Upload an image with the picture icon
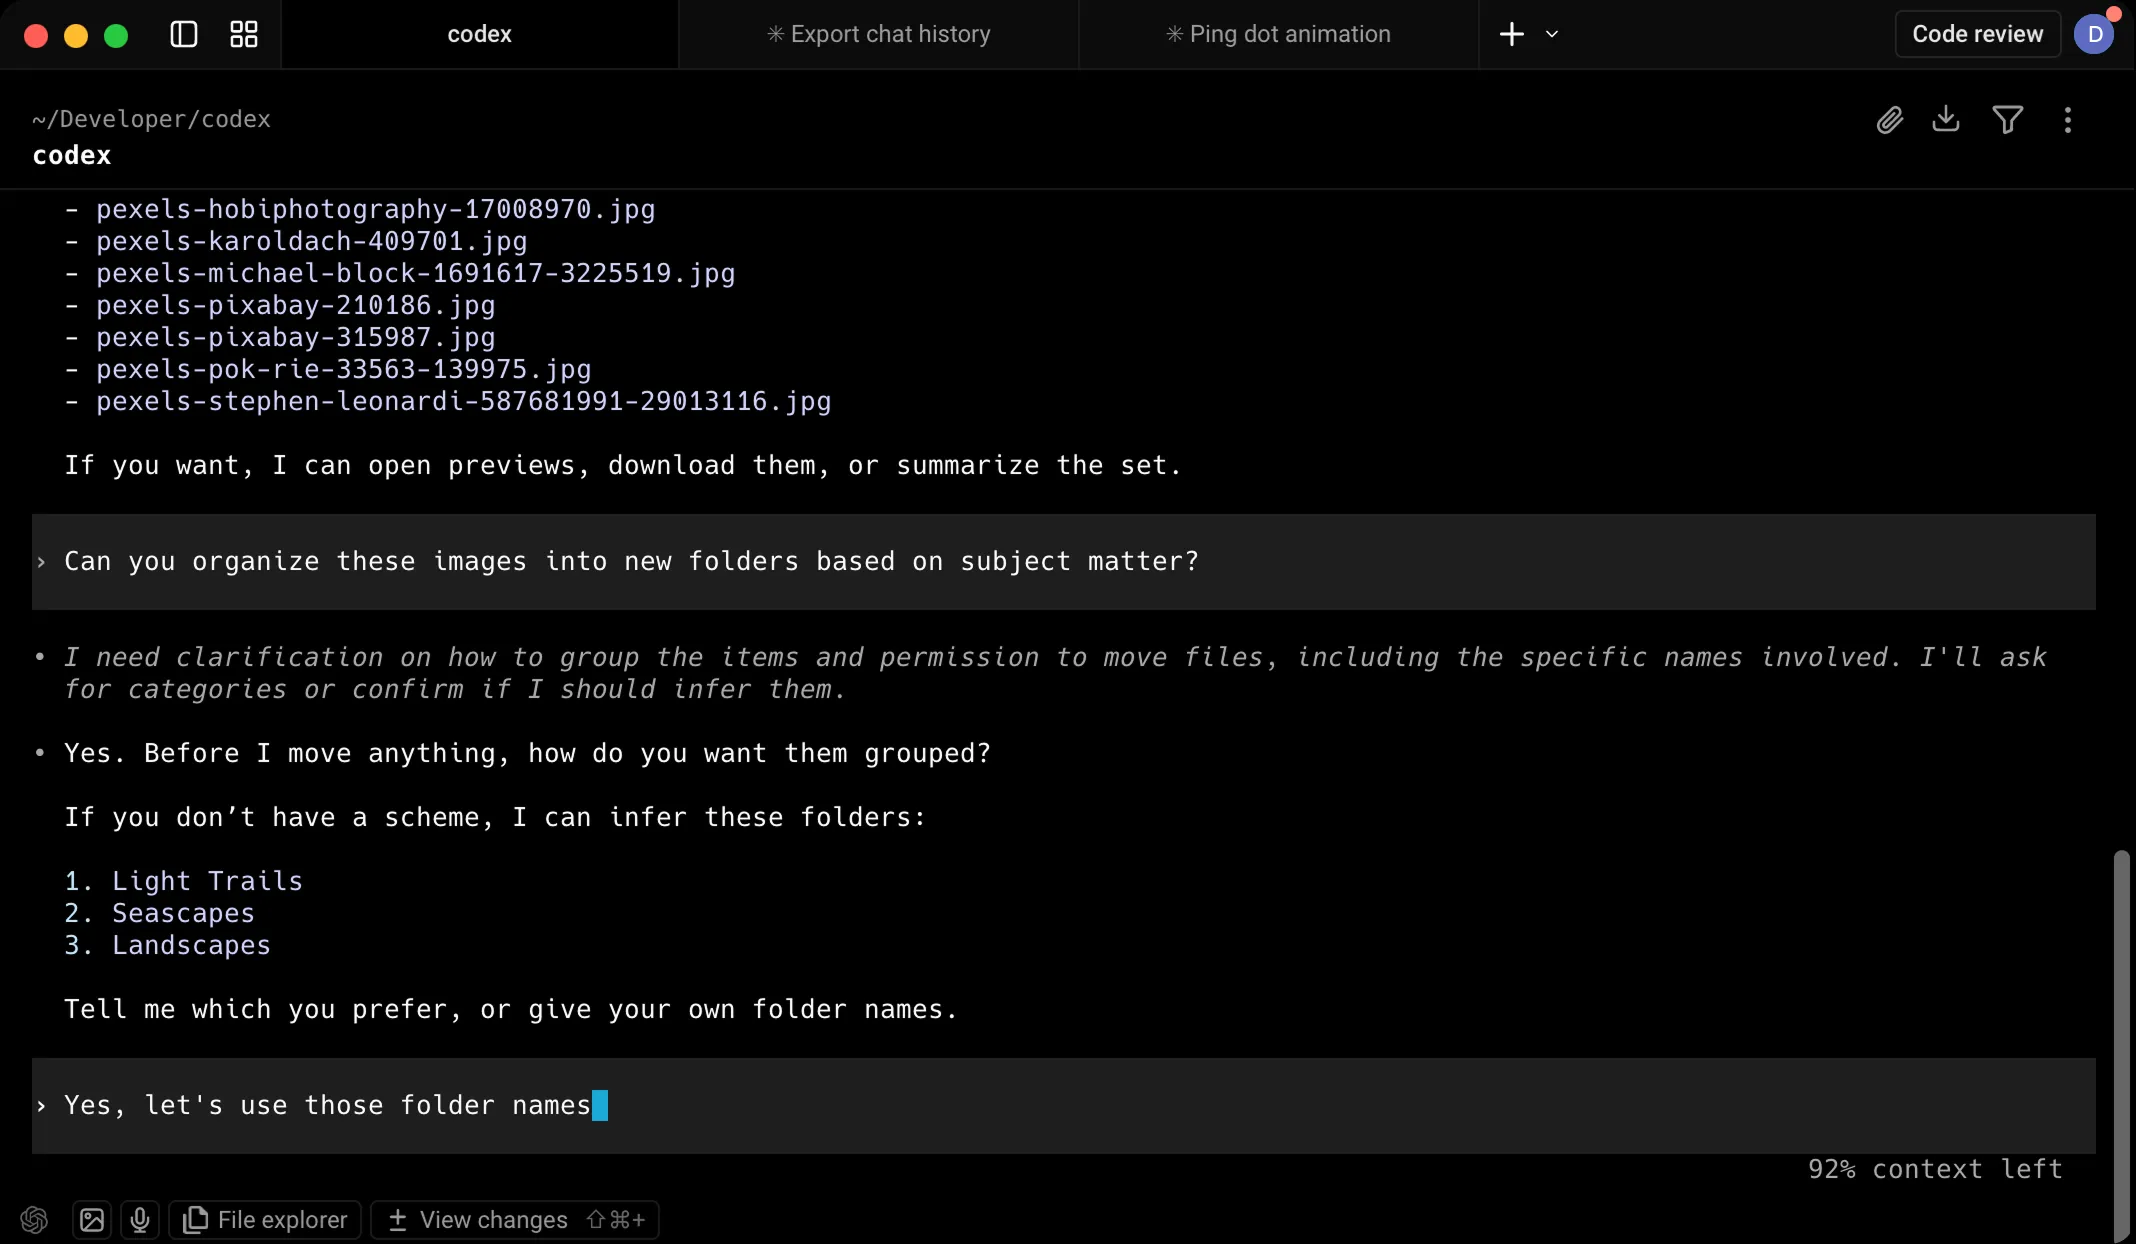 coord(91,1219)
